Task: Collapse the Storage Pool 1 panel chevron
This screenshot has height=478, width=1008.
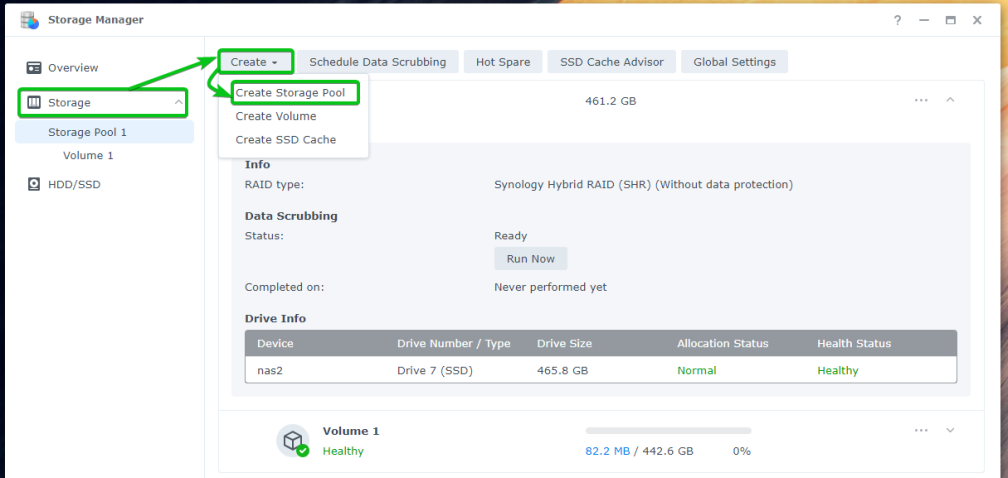Action: (950, 100)
